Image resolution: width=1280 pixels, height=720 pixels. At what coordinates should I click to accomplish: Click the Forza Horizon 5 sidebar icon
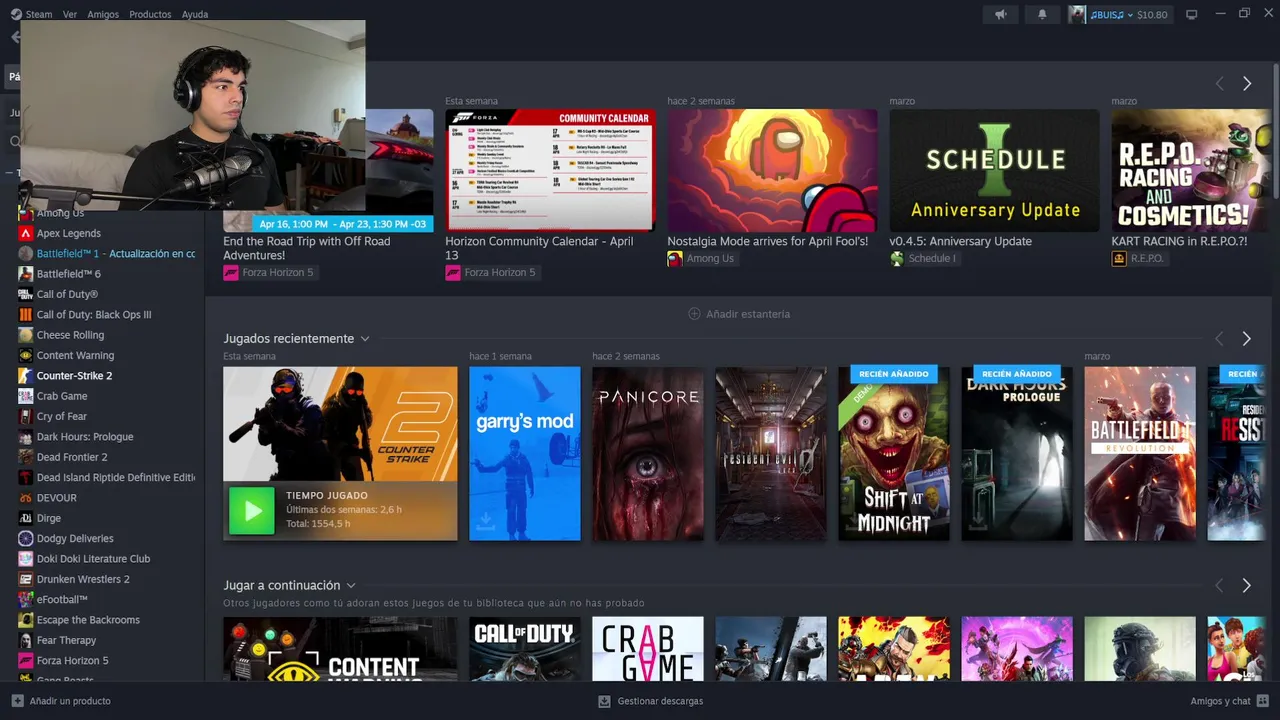[26, 660]
